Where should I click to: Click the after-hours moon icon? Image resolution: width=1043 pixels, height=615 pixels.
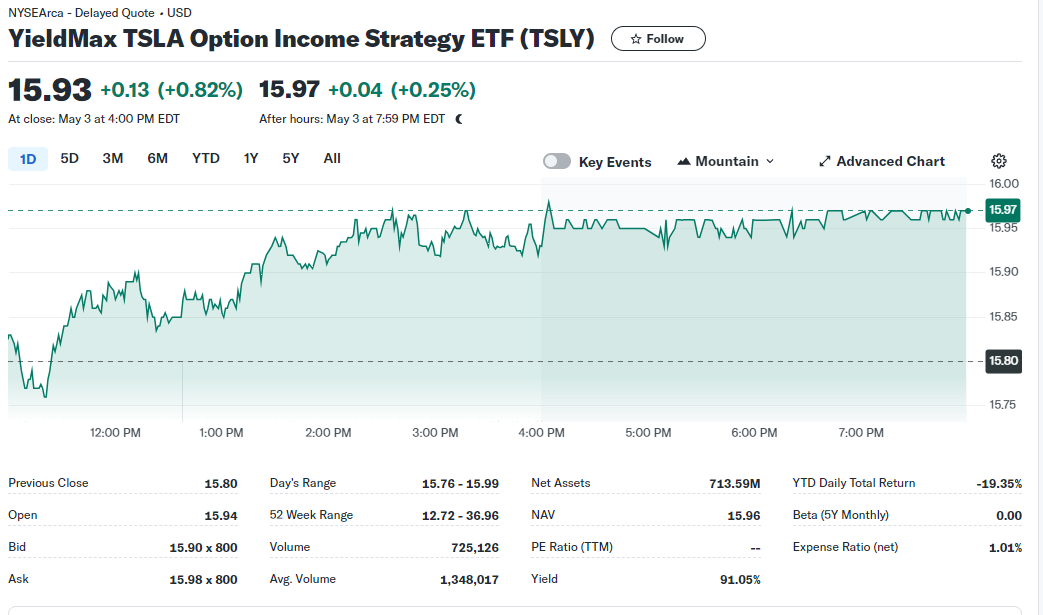pos(459,119)
